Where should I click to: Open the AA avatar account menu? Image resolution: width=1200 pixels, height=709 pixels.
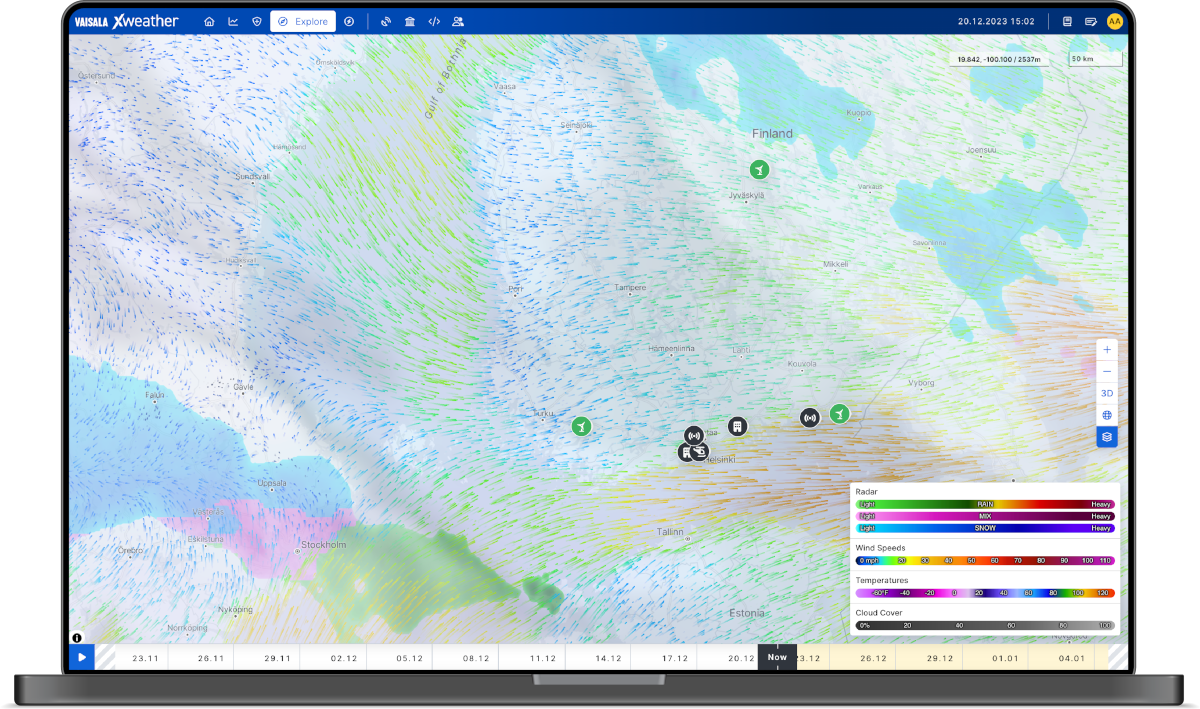click(1116, 21)
